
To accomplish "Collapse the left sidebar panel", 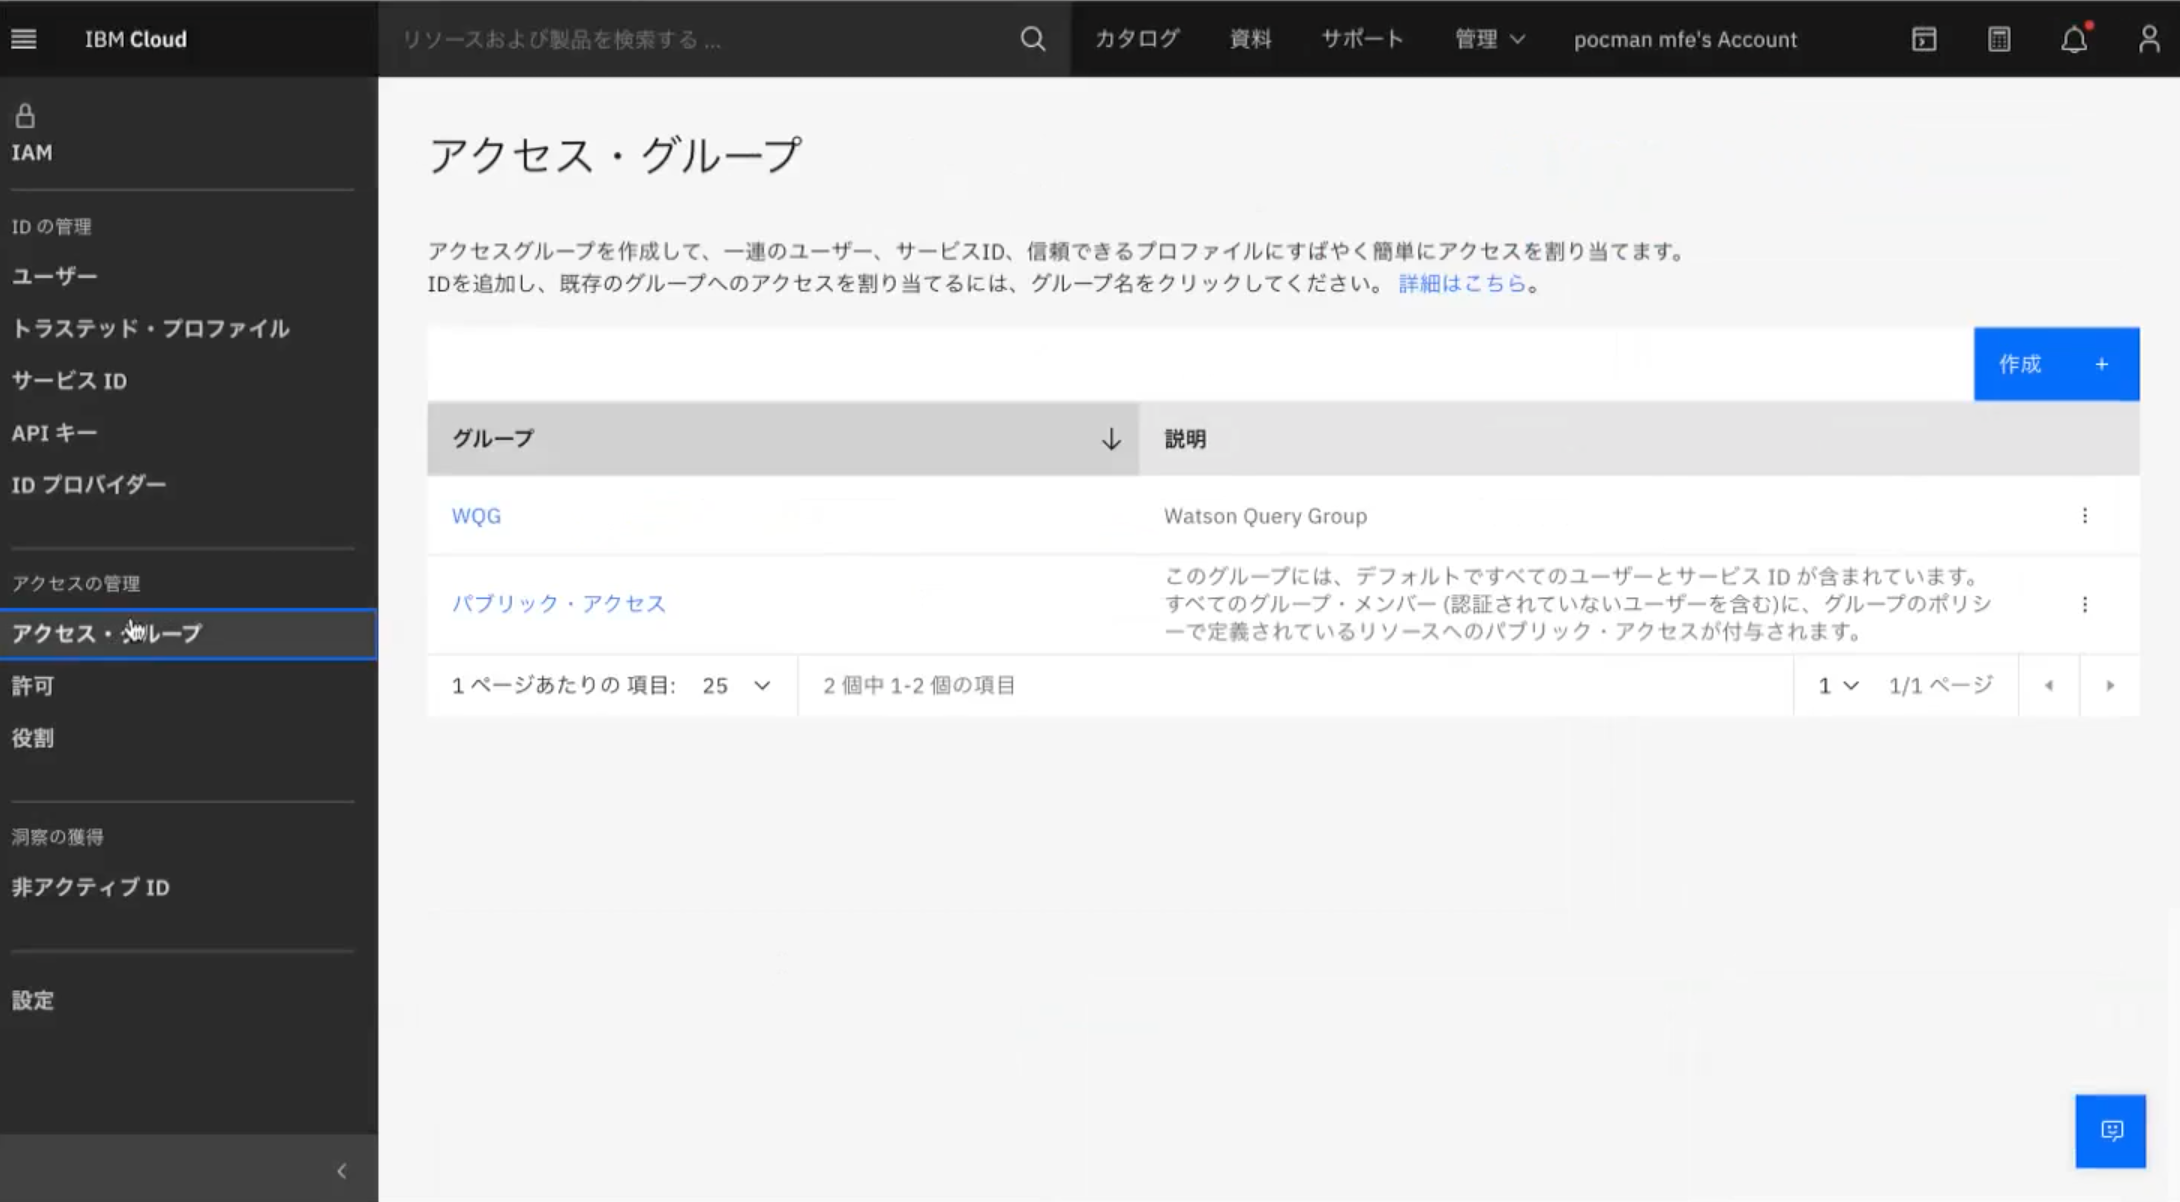I will pyautogui.click(x=341, y=1170).
